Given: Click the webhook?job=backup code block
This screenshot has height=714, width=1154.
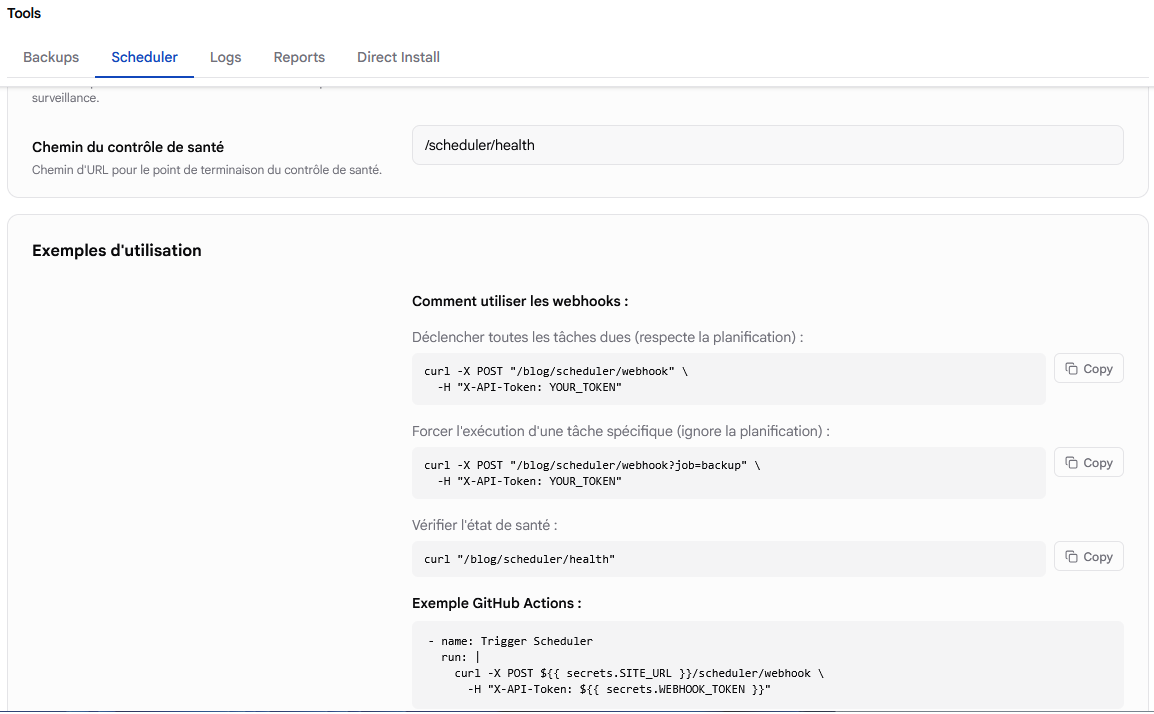Looking at the screenshot, I should [729, 473].
